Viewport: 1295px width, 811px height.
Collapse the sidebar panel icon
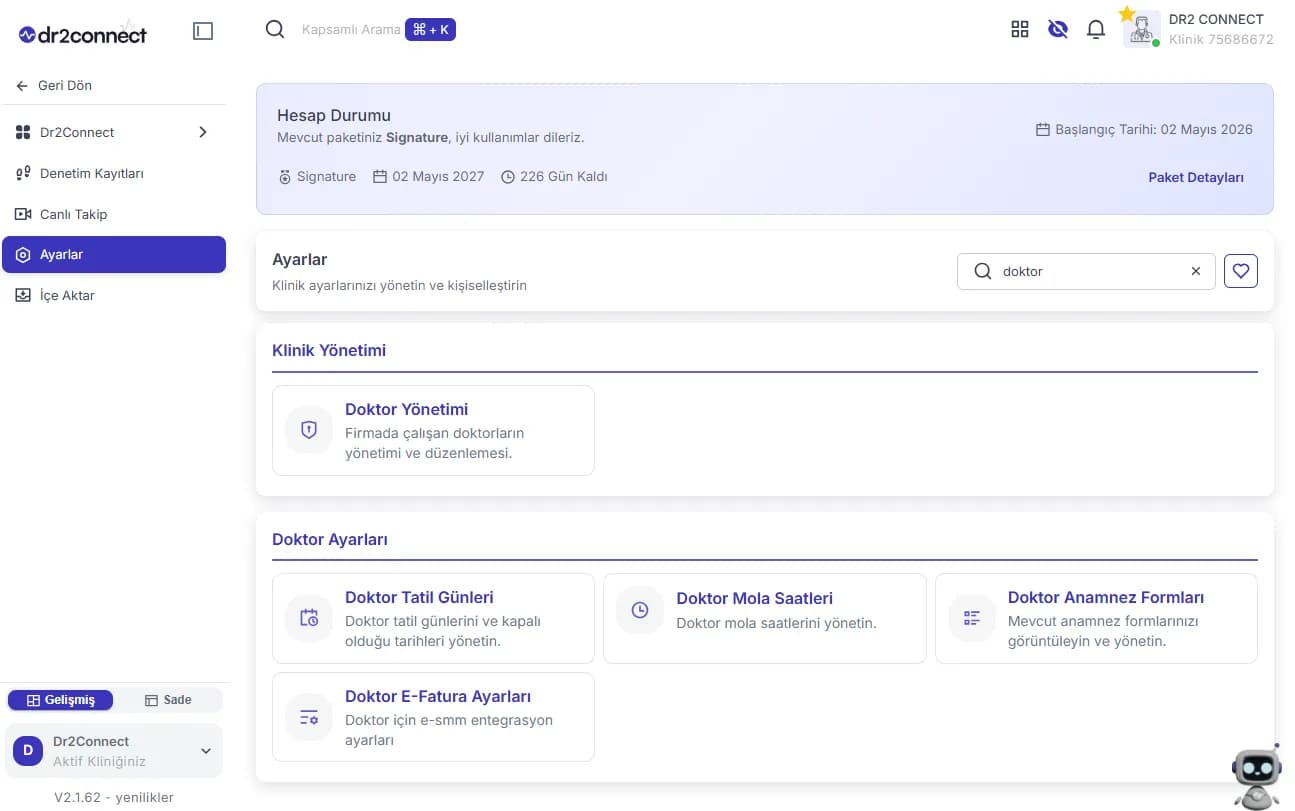coord(203,31)
